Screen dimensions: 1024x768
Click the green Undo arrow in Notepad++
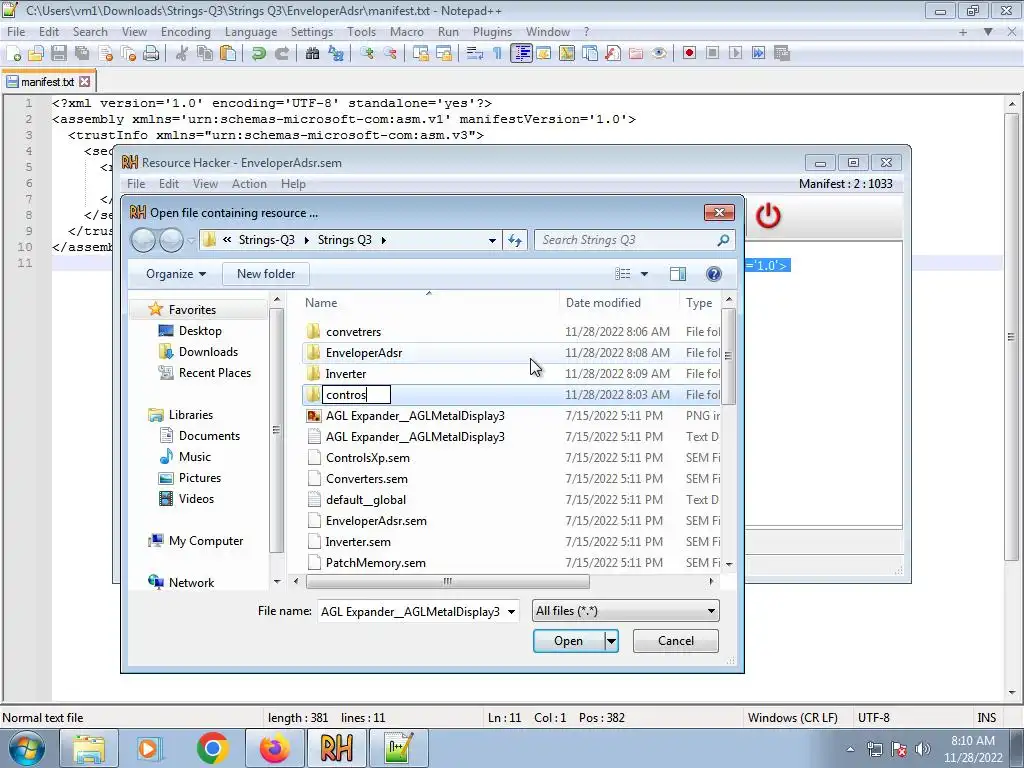pyautogui.click(x=259, y=54)
